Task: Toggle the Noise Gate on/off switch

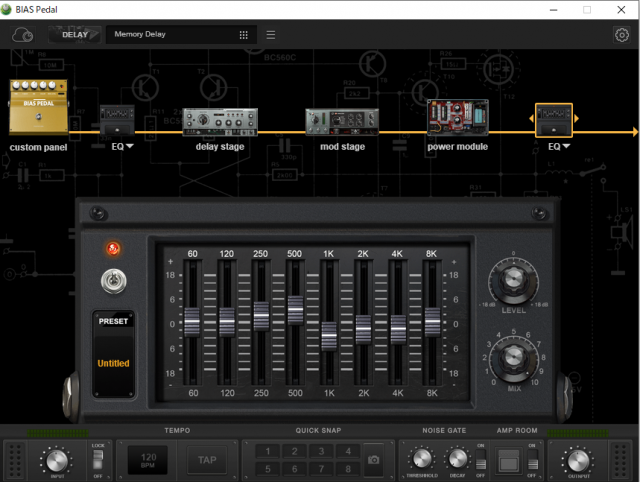Action: pyautogui.click(x=481, y=460)
